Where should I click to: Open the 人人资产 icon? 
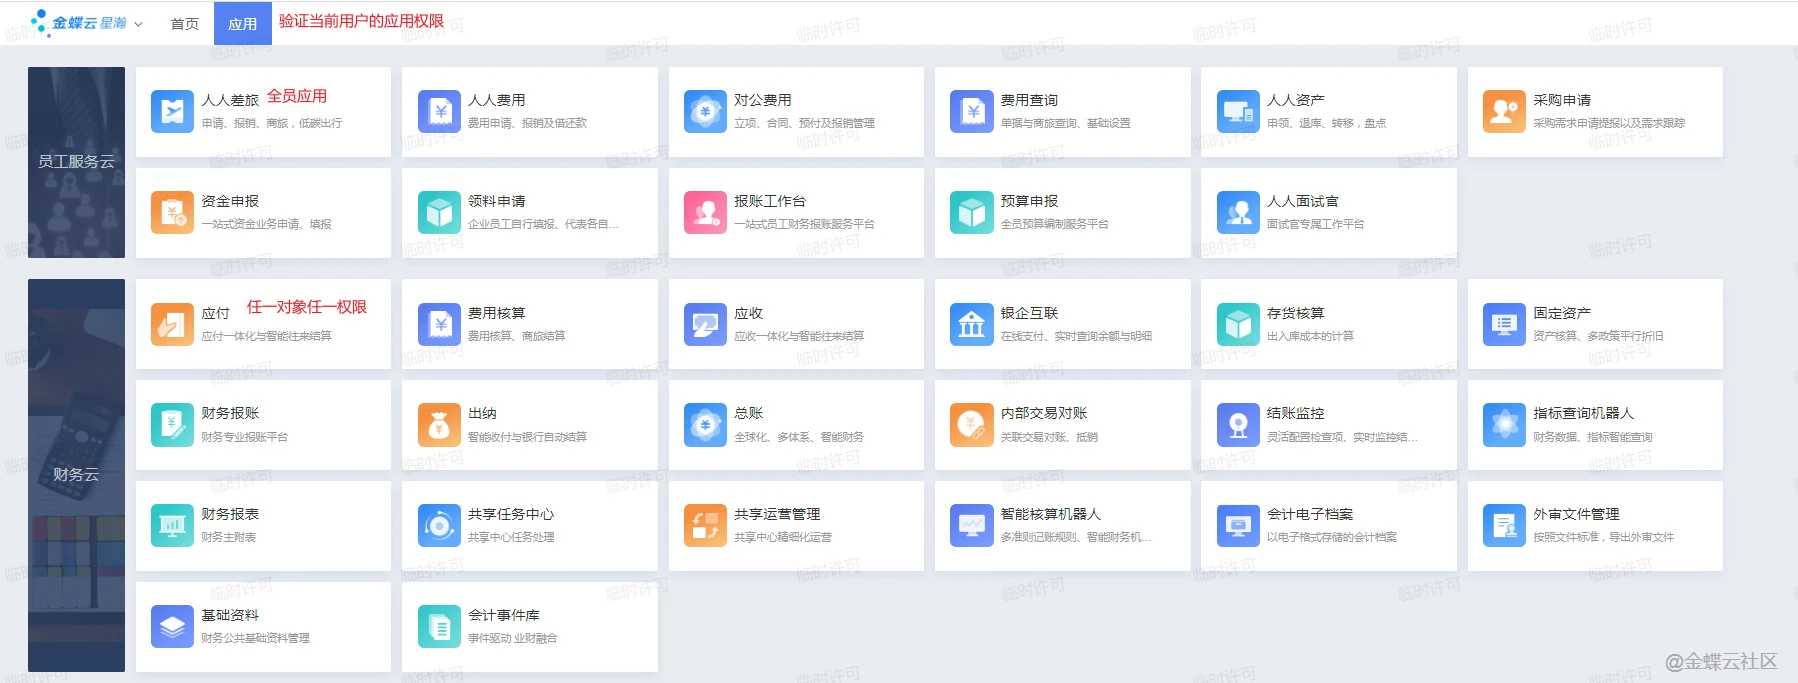pyautogui.click(x=1238, y=111)
